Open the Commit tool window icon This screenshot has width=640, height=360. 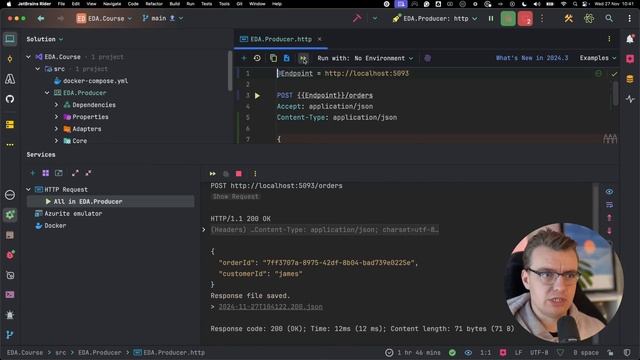[10, 59]
